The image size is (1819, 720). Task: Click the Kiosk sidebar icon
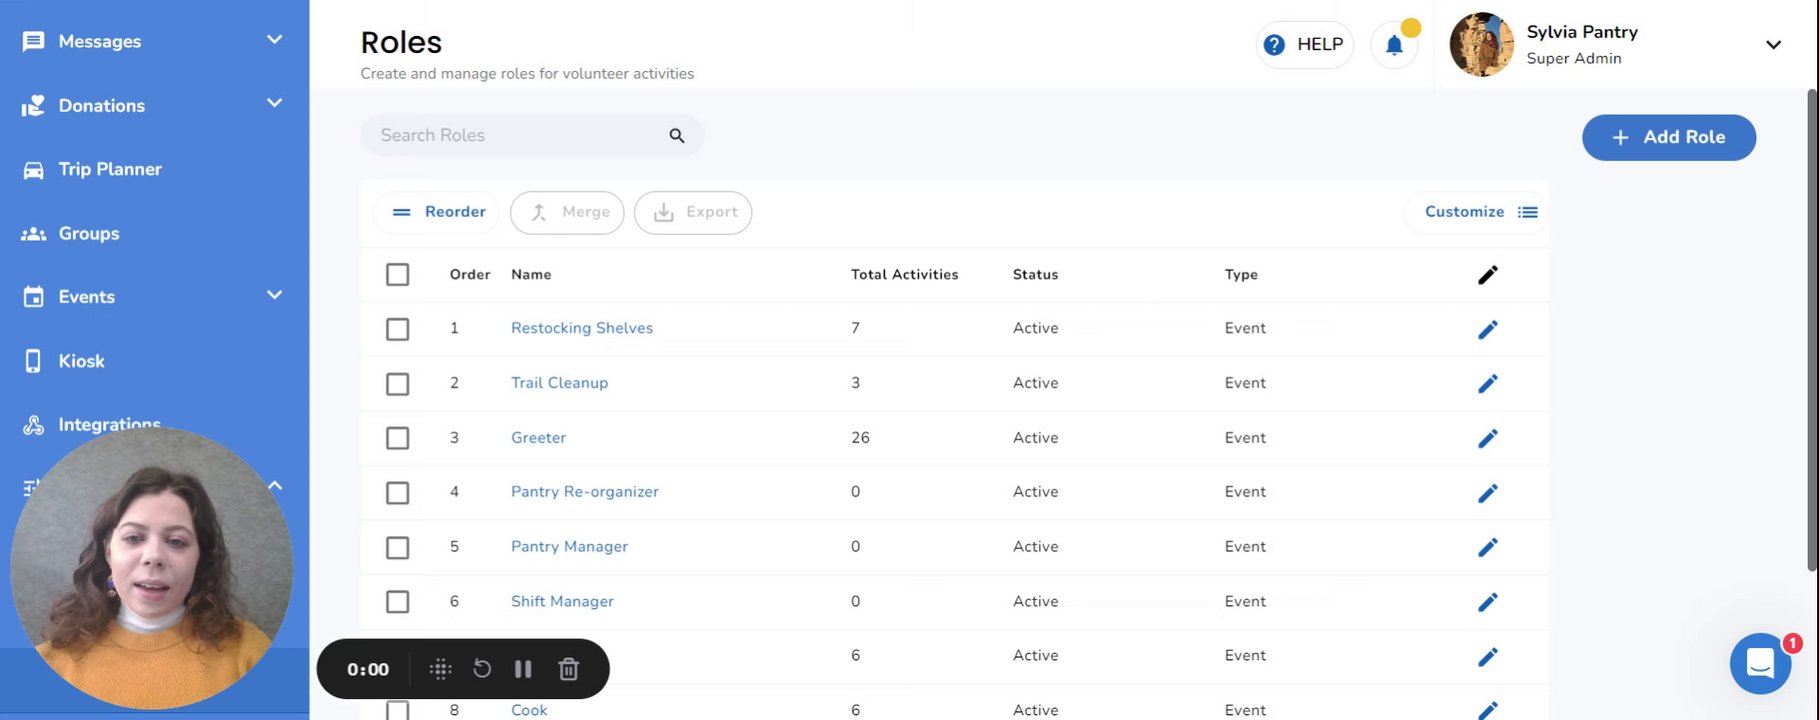pyautogui.click(x=33, y=361)
